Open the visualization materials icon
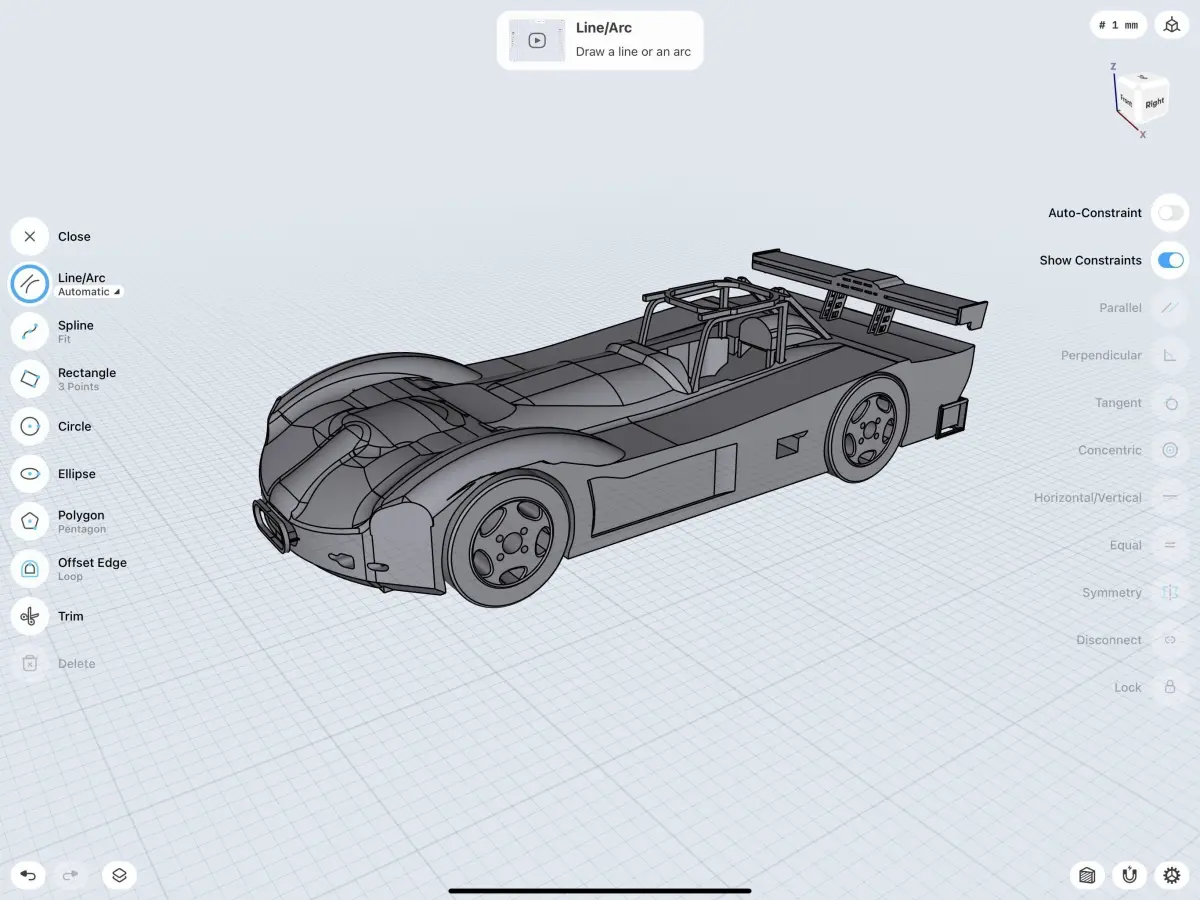Screen dimensions: 1200x900 (x=1087, y=876)
